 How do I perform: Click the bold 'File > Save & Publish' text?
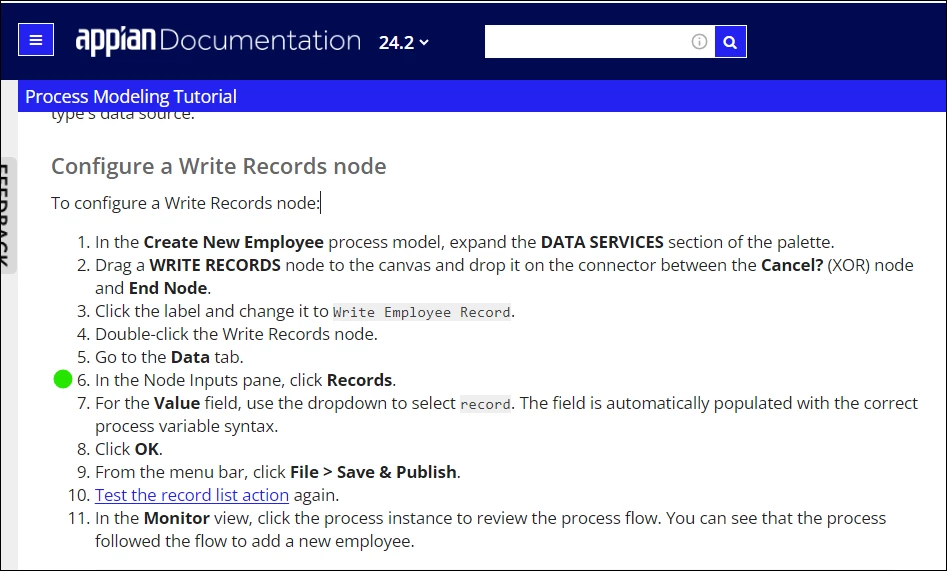(x=373, y=472)
